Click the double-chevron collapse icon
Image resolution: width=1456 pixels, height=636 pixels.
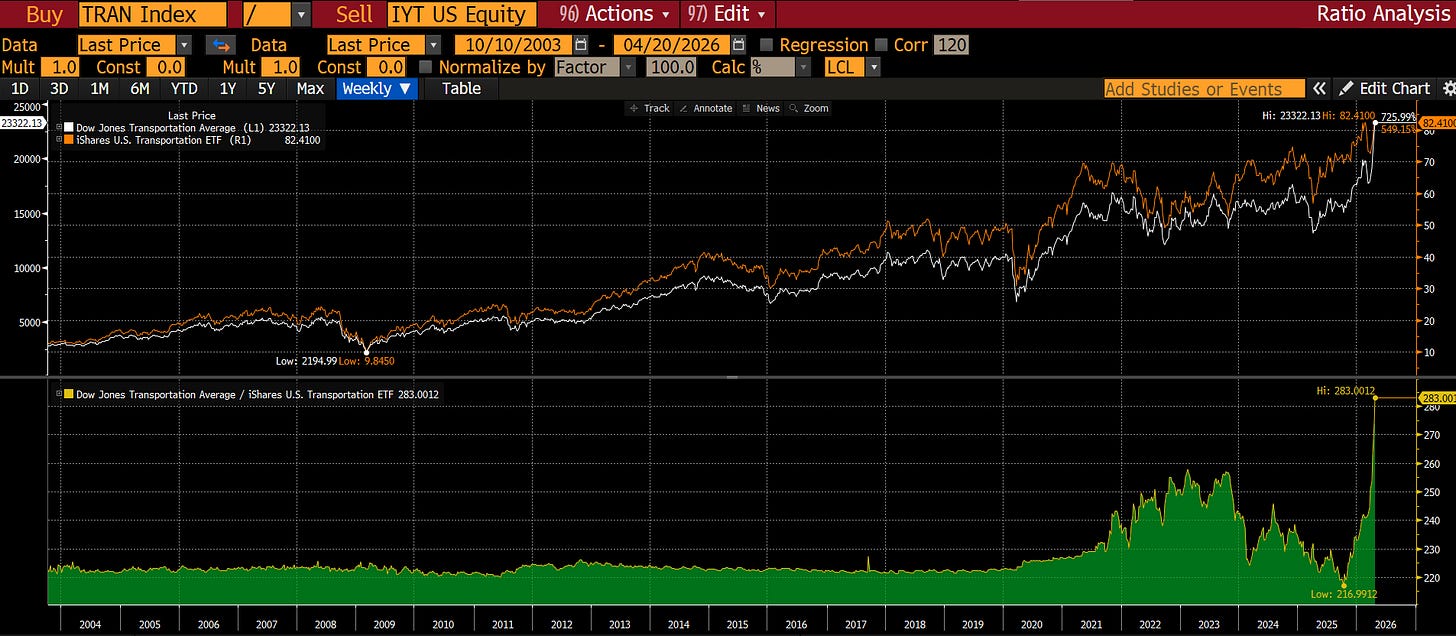1320,88
